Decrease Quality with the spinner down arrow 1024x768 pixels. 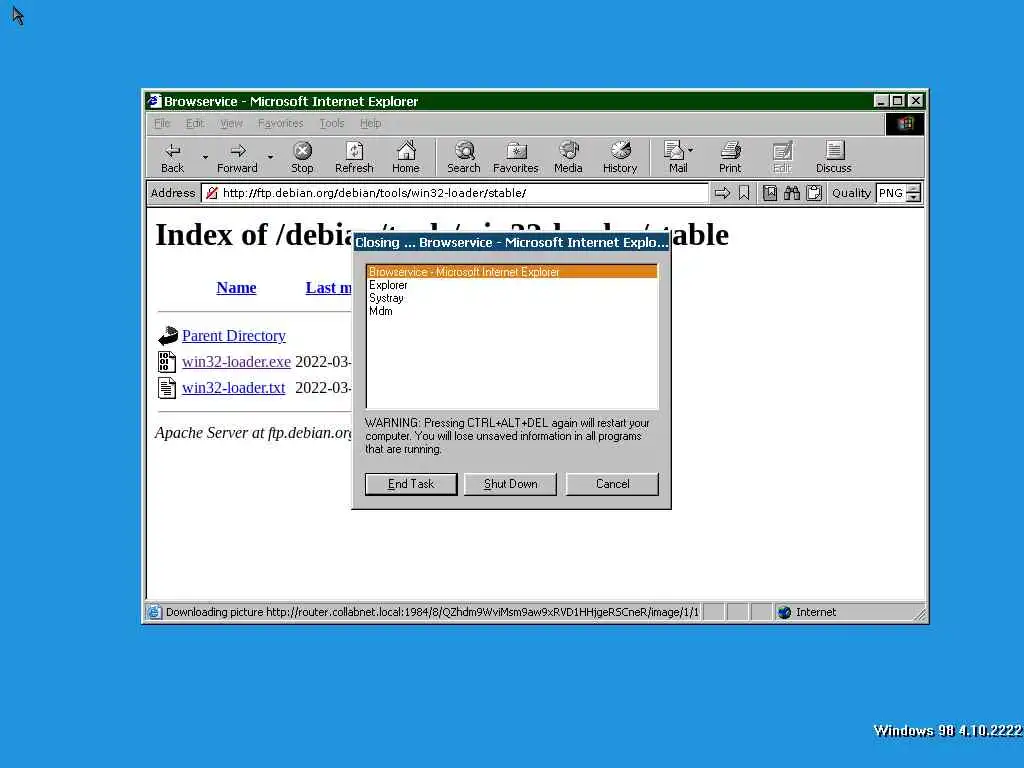(914, 197)
